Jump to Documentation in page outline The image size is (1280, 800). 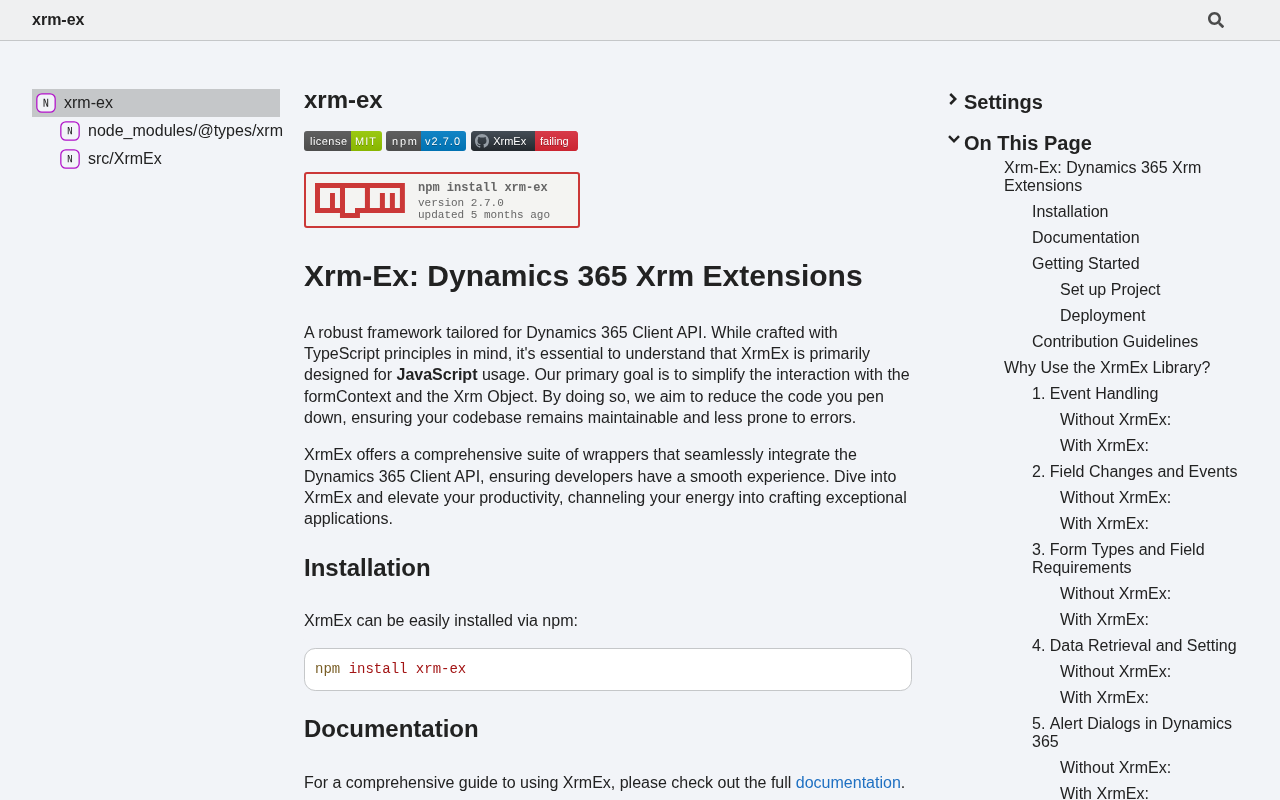1086,238
